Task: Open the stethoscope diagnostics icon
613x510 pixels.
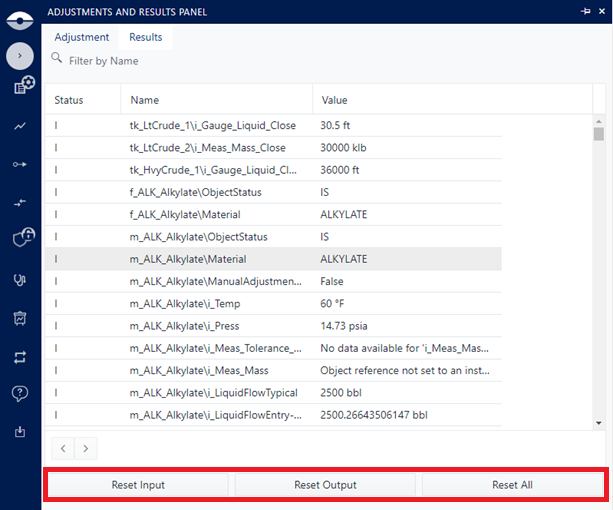Action: [20, 280]
